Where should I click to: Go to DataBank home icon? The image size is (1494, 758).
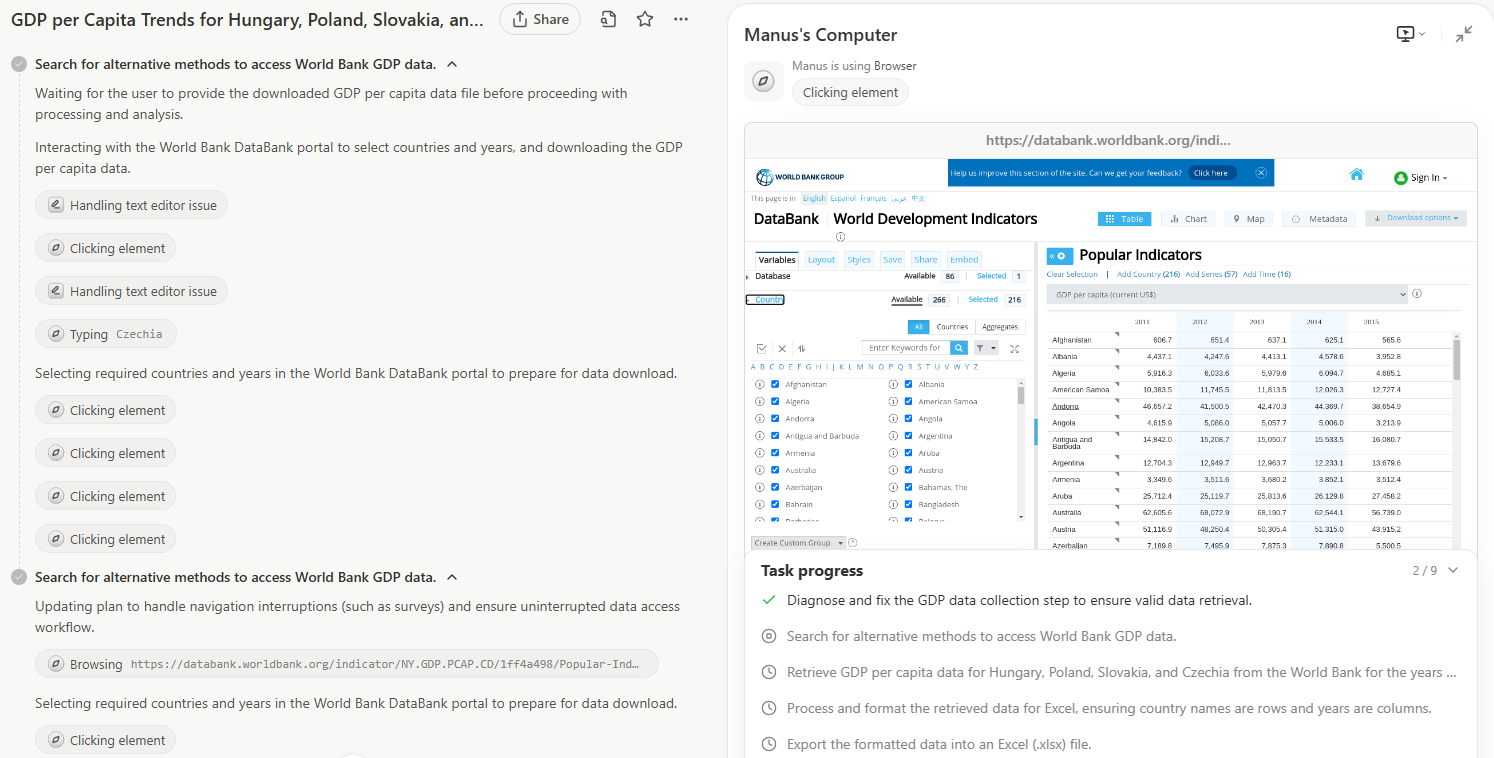1357,174
